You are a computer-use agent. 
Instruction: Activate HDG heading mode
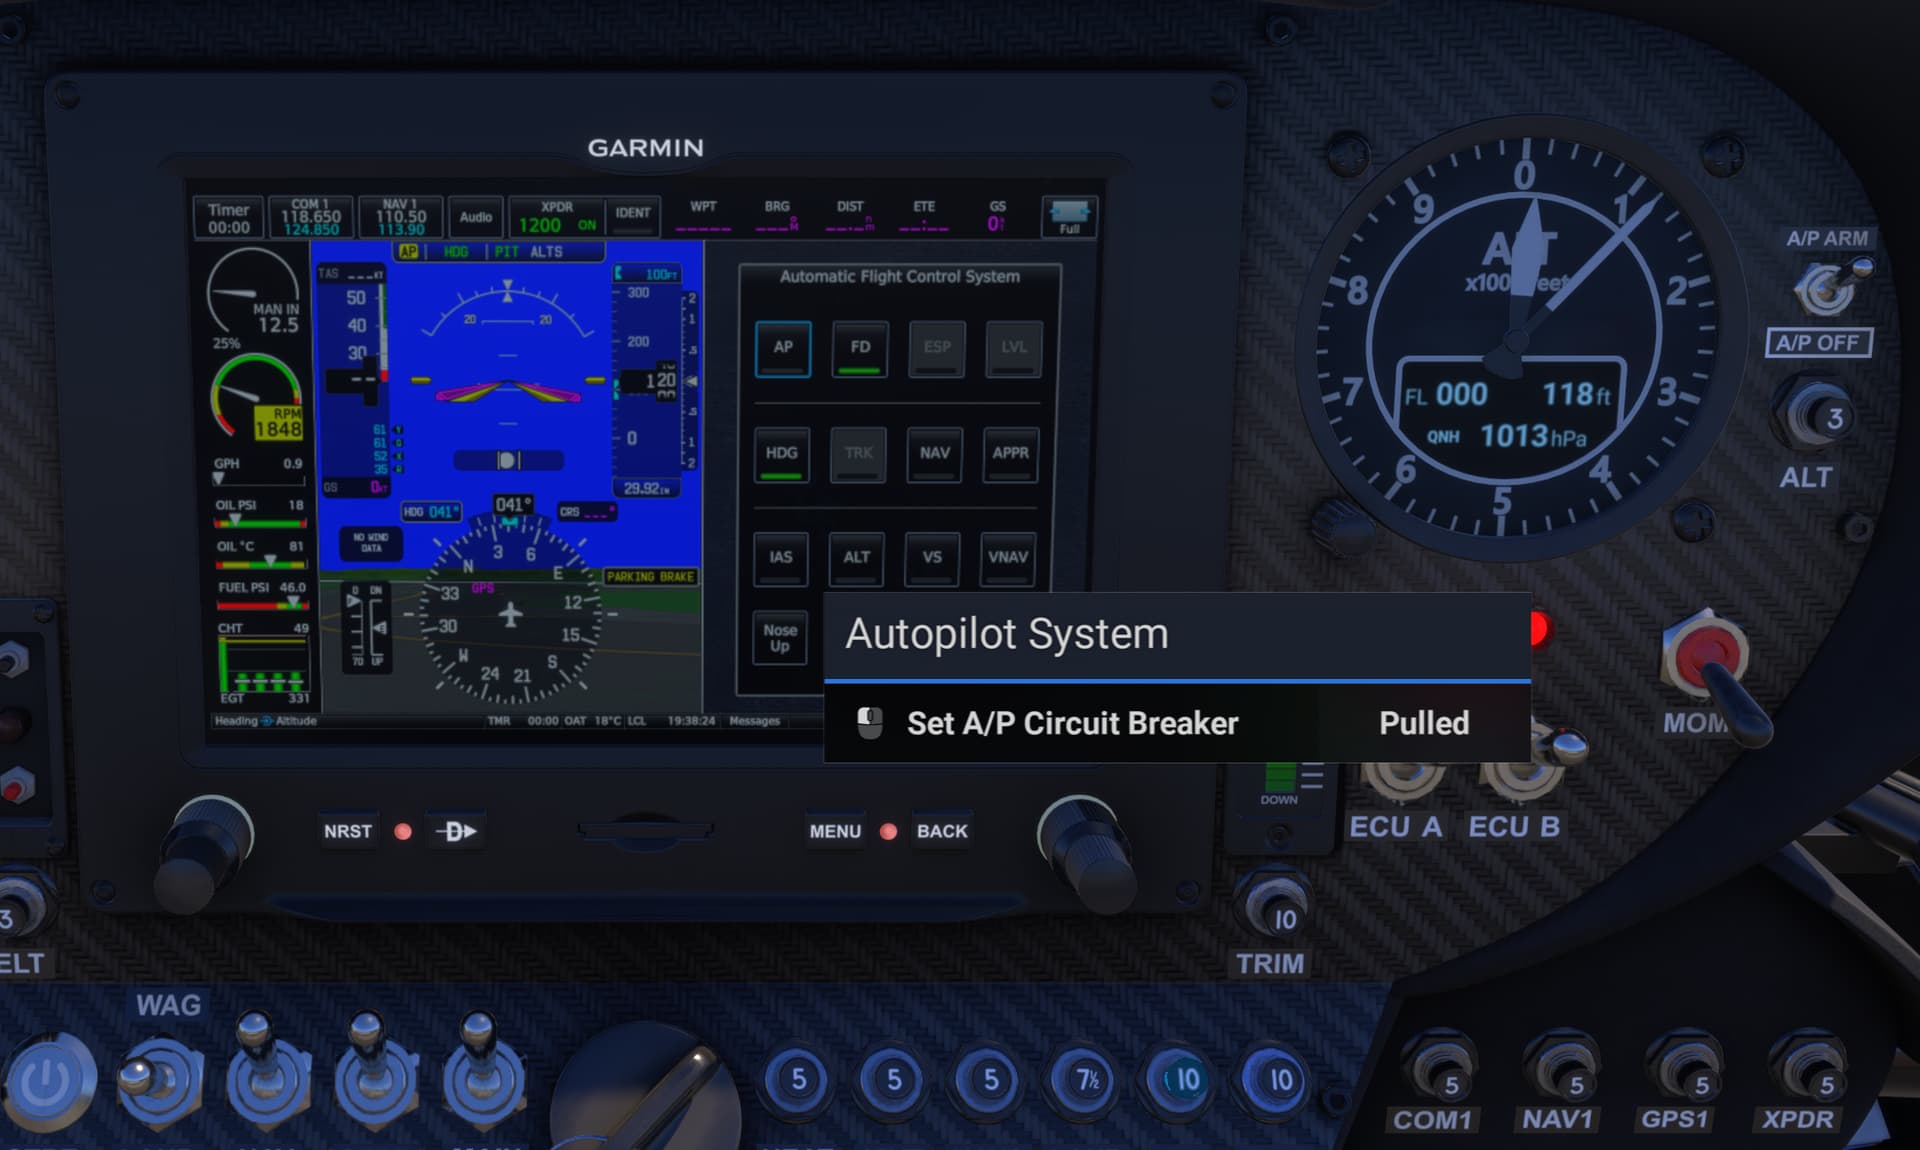[782, 454]
